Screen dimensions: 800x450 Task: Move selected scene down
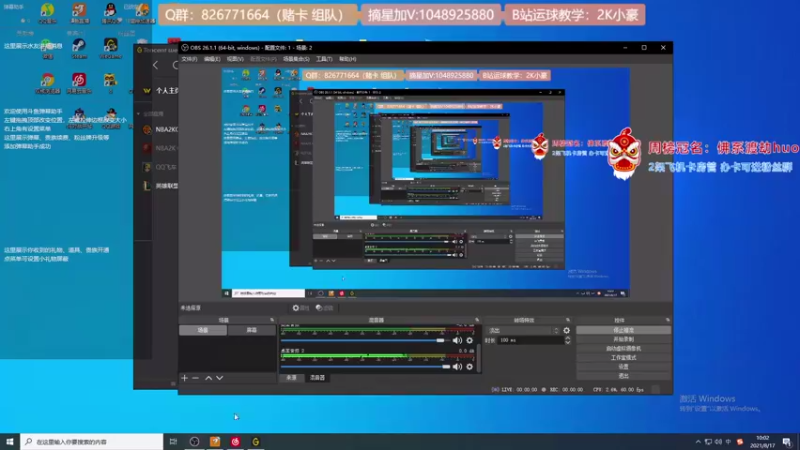coord(219,378)
